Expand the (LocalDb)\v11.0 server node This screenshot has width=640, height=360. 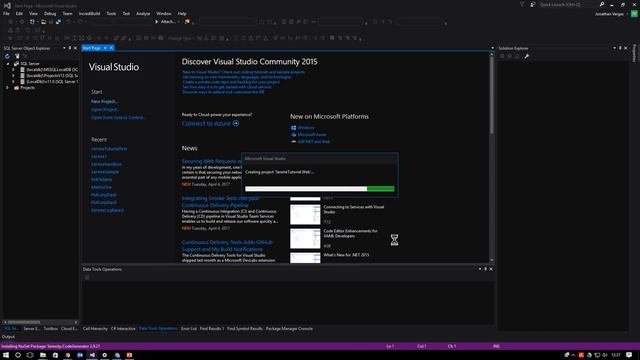point(13,82)
